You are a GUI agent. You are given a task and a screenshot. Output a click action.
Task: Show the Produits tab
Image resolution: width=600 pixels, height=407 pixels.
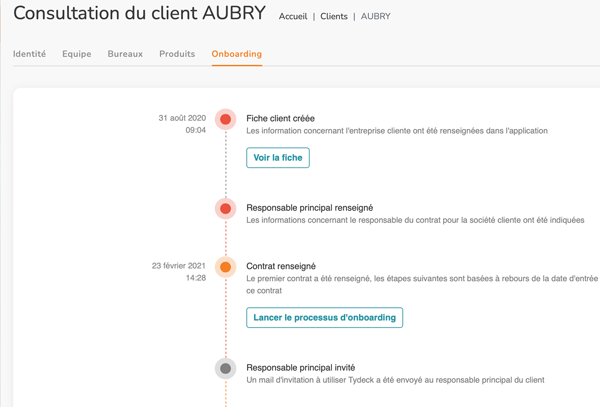[177, 54]
